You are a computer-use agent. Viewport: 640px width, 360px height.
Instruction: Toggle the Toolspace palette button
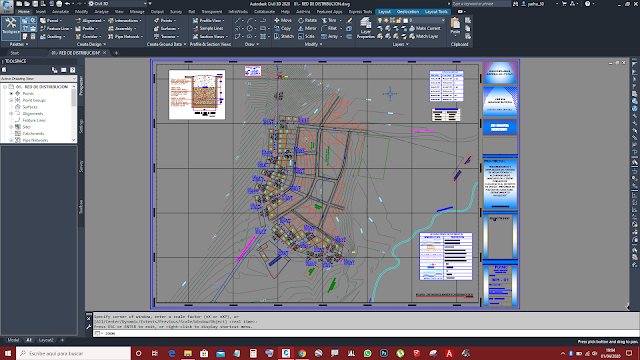(11, 28)
